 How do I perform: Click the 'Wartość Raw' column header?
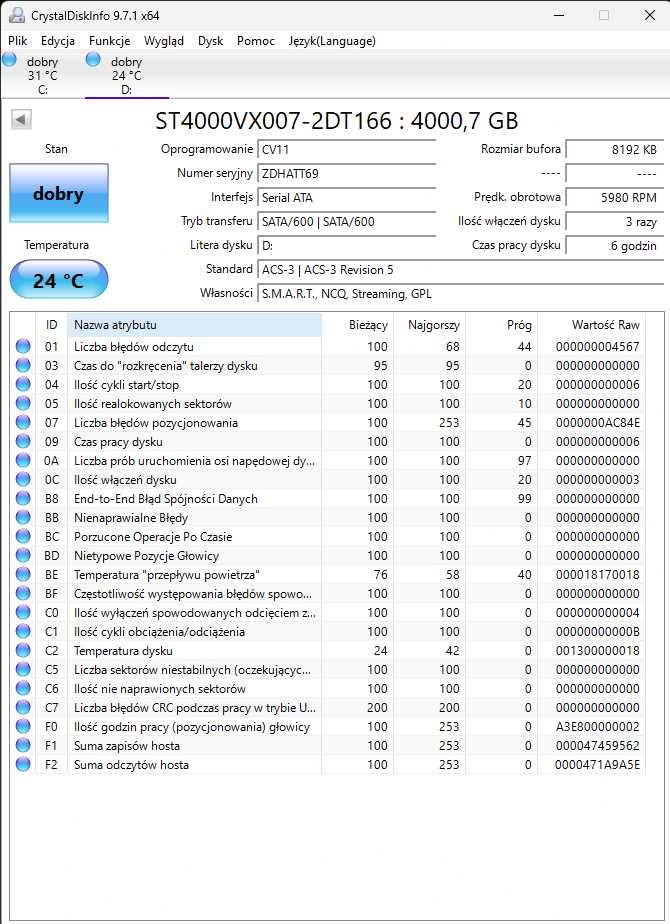(592, 325)
